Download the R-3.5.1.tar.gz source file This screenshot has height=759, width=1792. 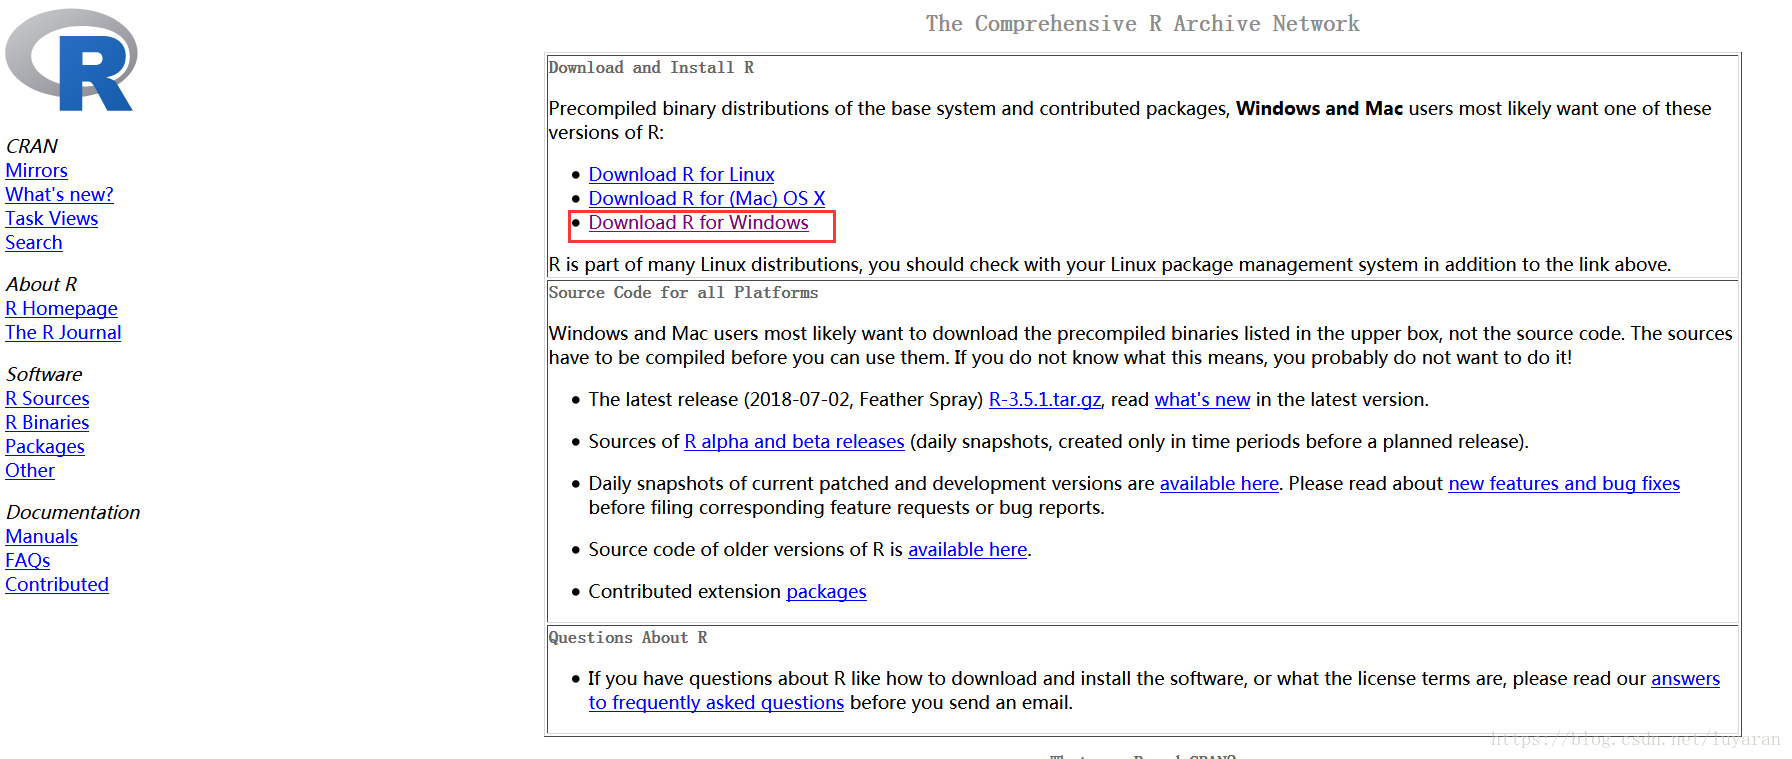click(x=1044, y=400)
